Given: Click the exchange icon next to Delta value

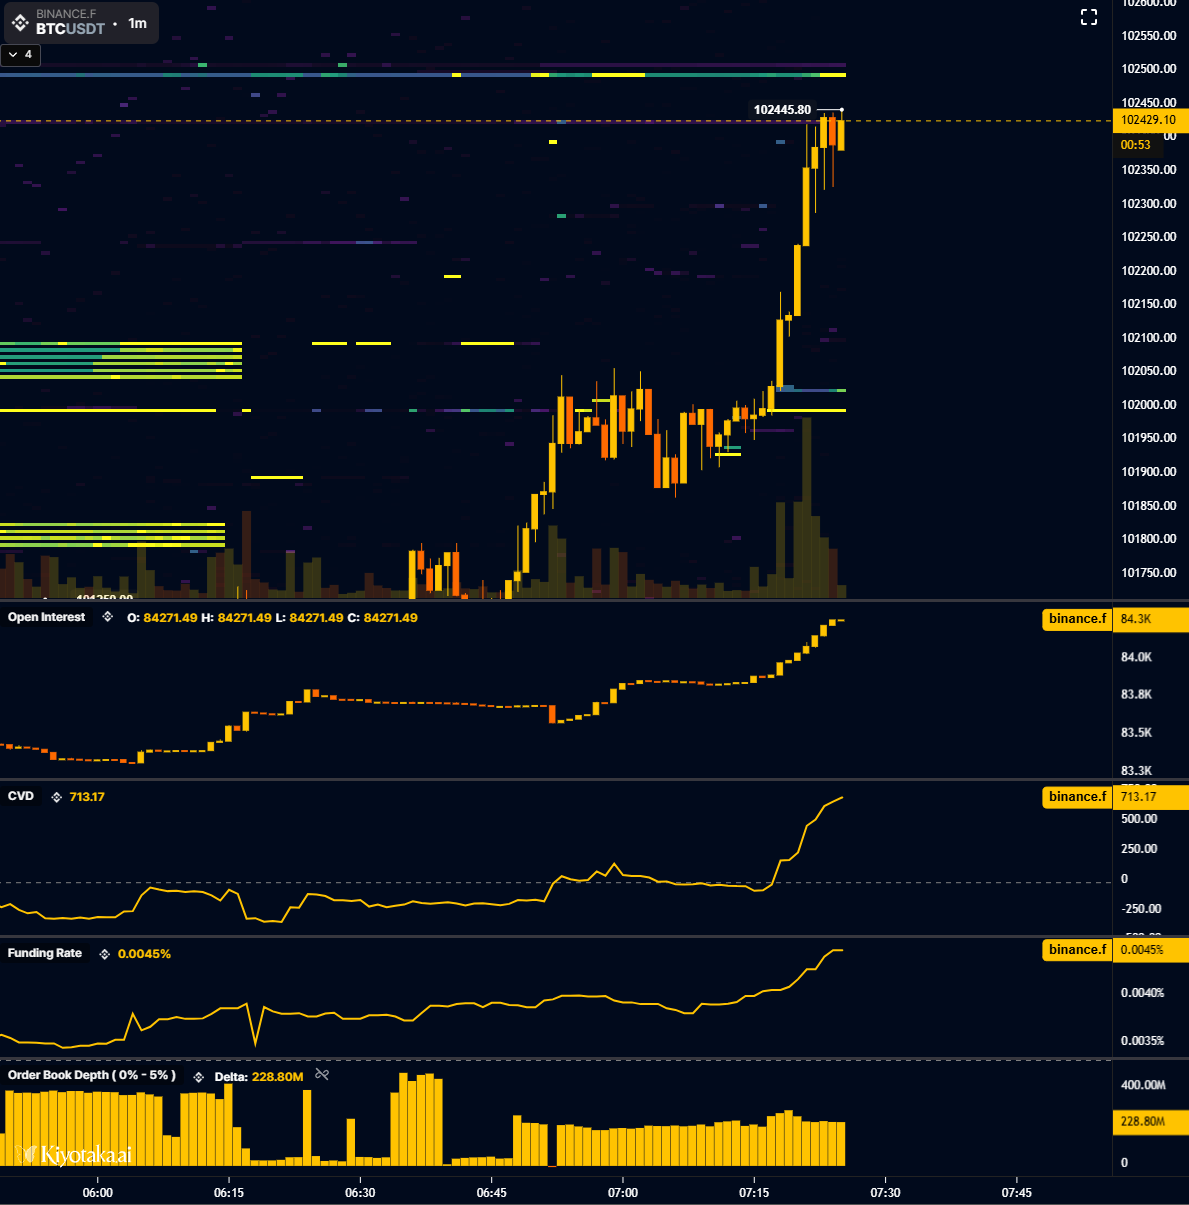Looking at the screenshot, I should point(199,1076).
